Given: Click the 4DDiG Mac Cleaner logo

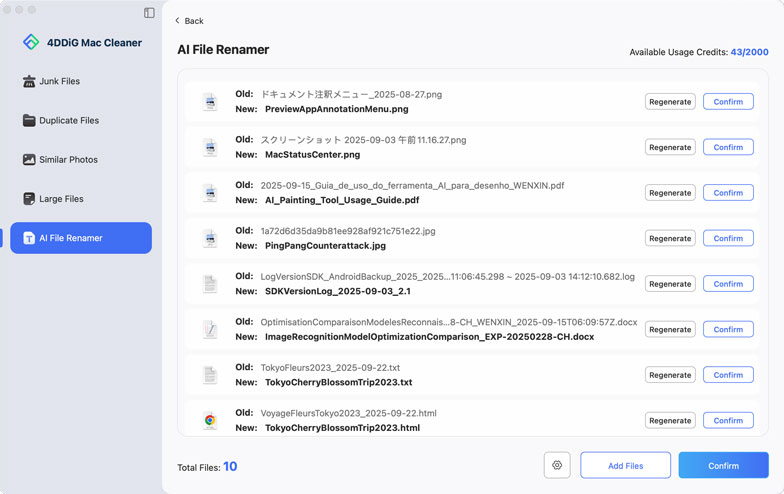Looking at the screenshot, I should pos(31,42).
